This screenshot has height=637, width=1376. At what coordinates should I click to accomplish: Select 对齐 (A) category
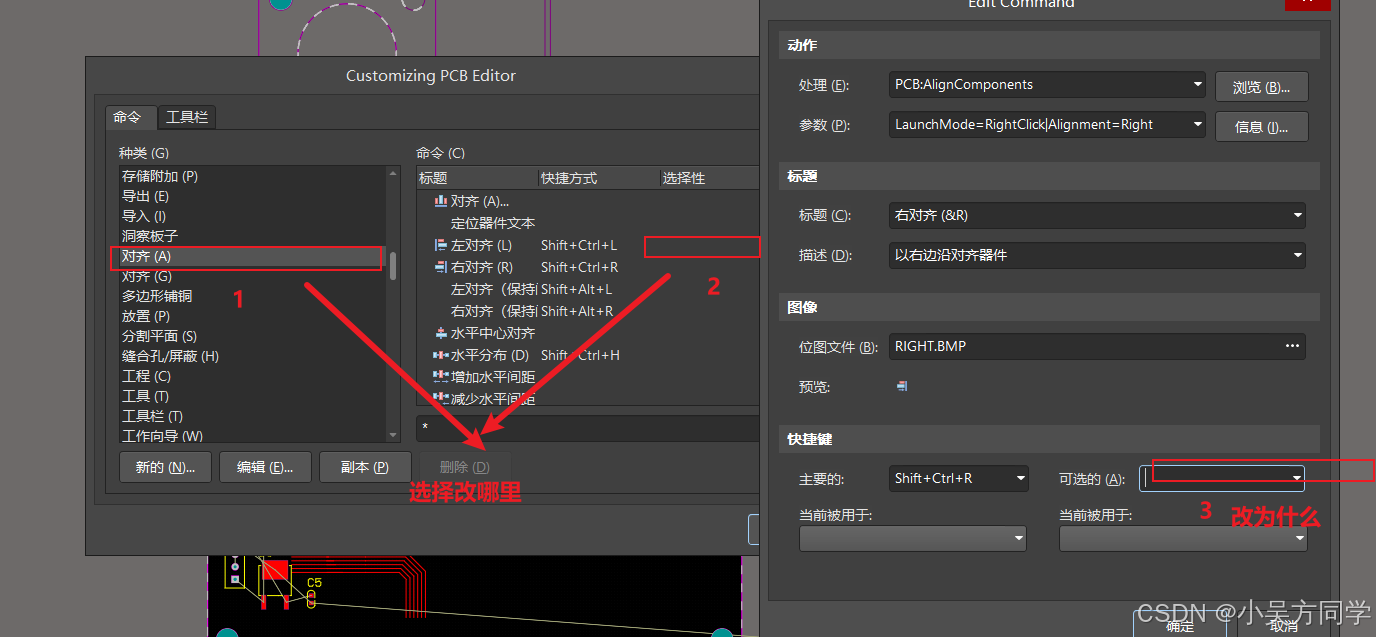point(251,256)
